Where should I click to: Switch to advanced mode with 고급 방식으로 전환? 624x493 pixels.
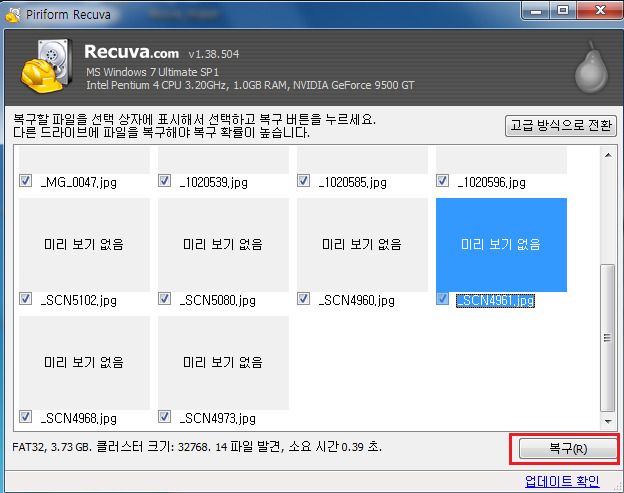point(561,126)
